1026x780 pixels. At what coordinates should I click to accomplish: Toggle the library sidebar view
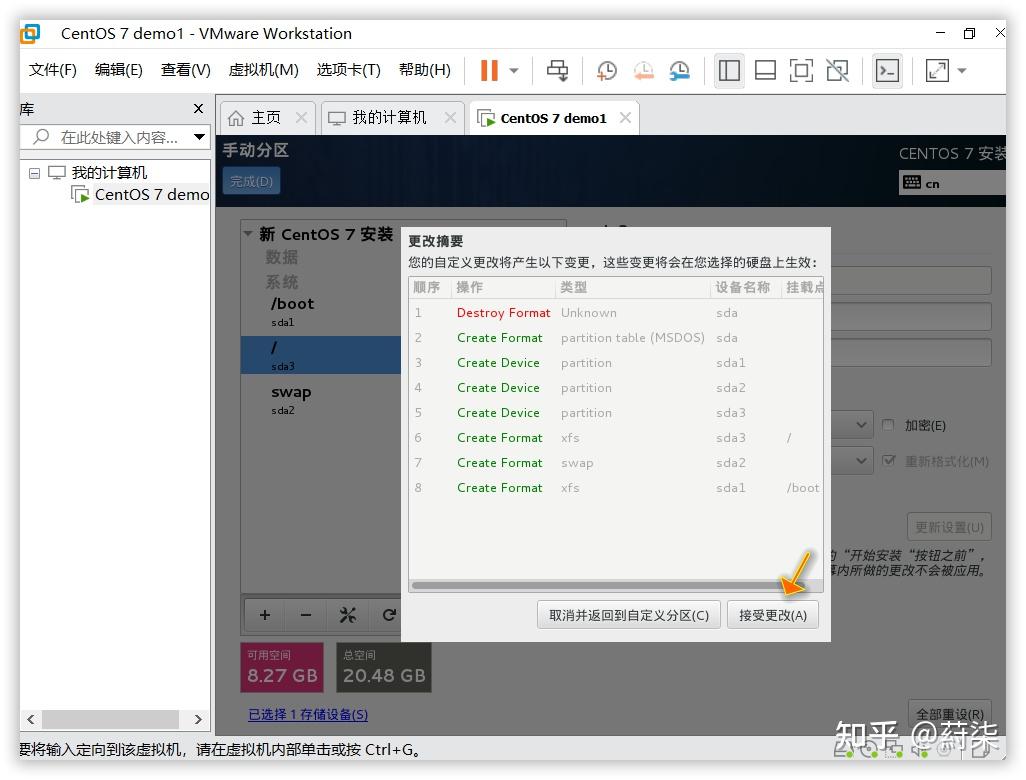[729, 70]
